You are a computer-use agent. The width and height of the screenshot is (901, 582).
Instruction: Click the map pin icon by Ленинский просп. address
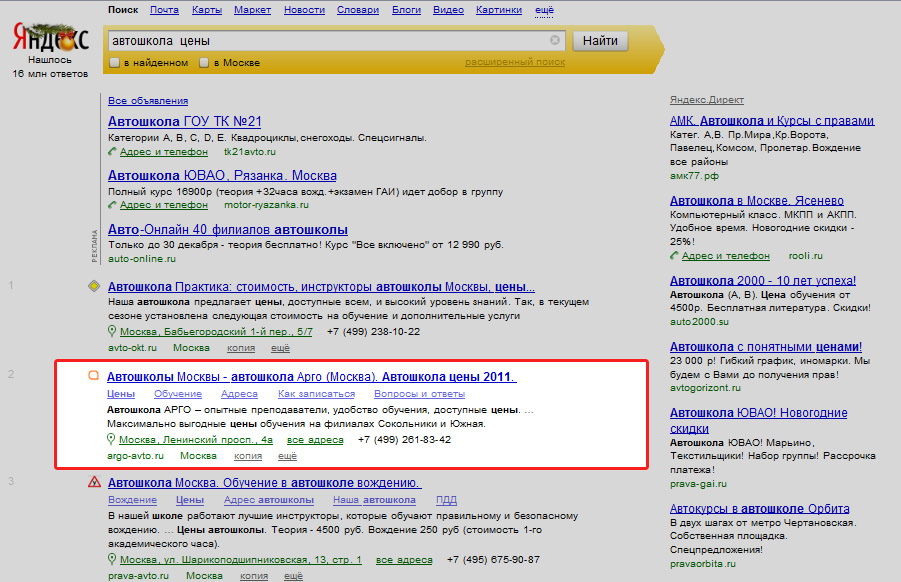coord(111,440)
